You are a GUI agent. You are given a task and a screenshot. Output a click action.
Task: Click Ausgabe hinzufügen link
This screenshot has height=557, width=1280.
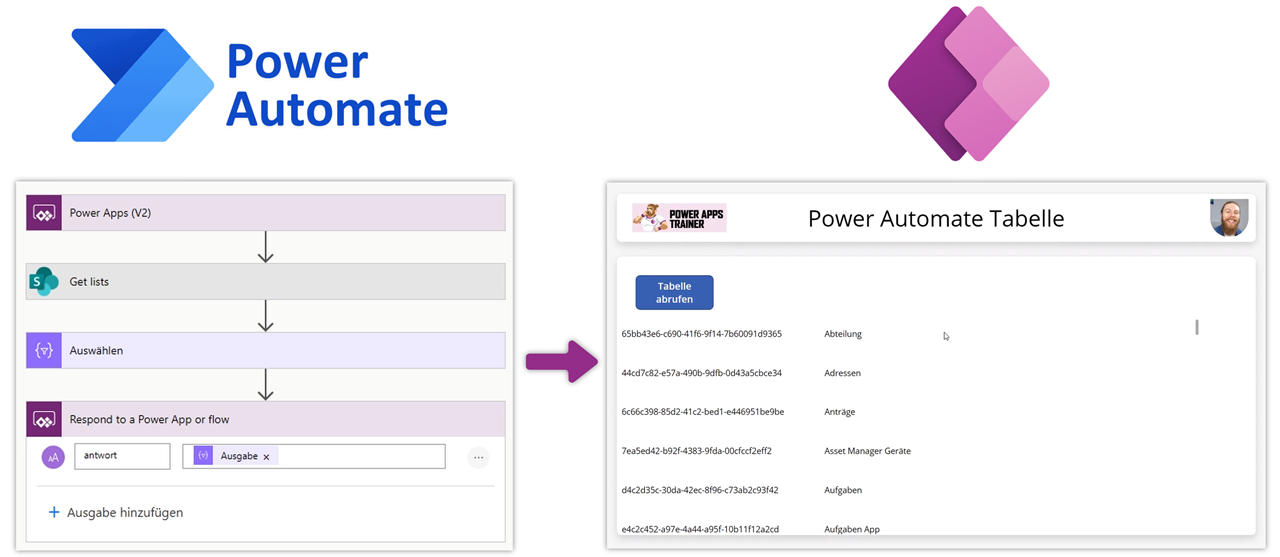tap(125, 512)
